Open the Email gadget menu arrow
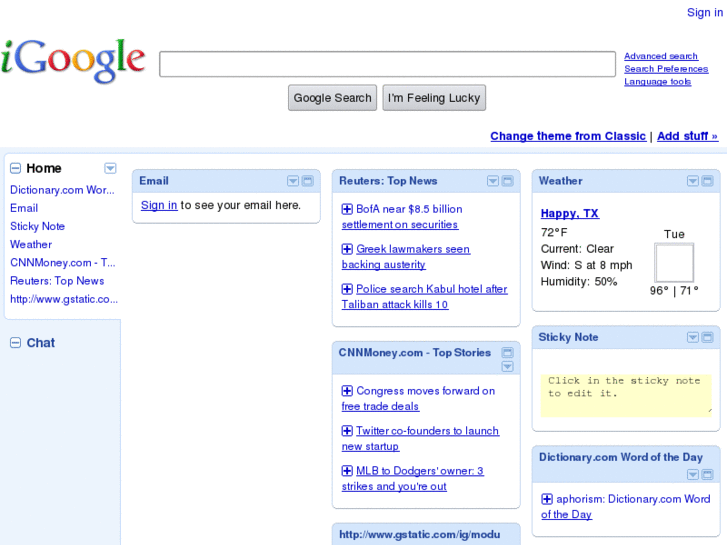The height and width of the screenshot is (545, 727). coord(293,181)
